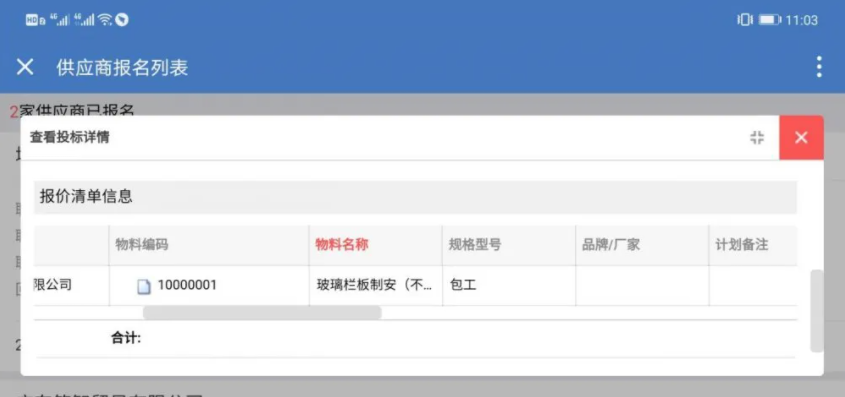Select the 玻璃栏板制安 material name cell
The width and height of the screenshot is (845, 397).
(376, 285)
